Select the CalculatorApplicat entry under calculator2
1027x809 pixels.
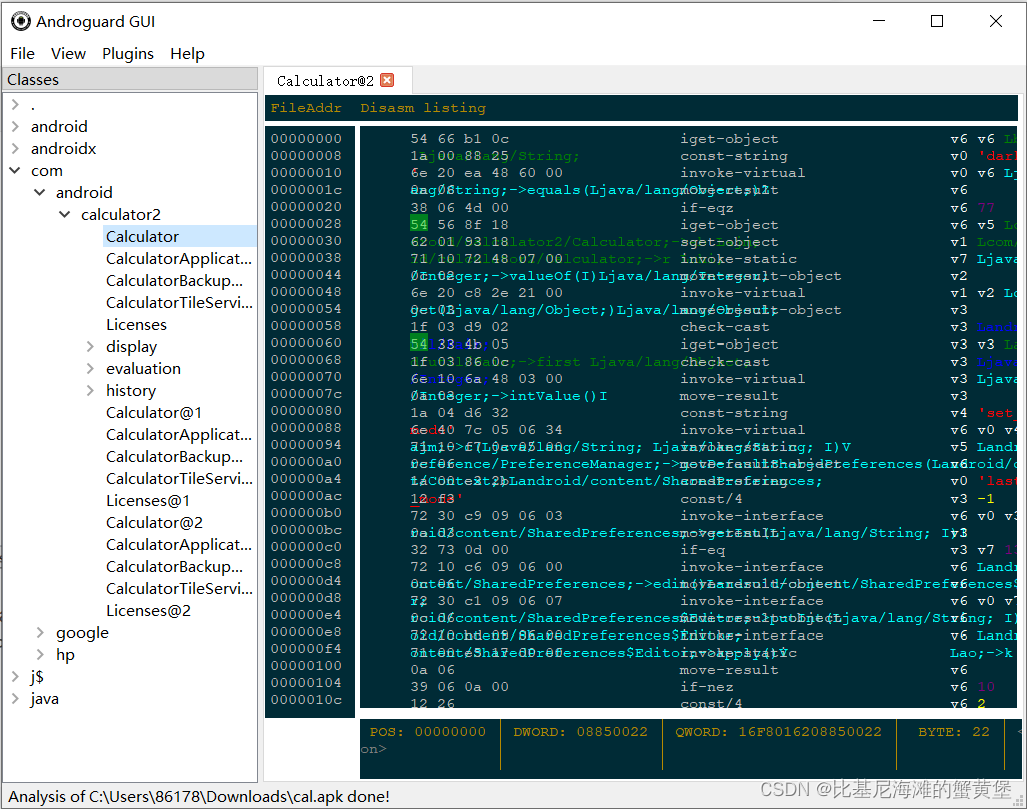tap(179, 258)
